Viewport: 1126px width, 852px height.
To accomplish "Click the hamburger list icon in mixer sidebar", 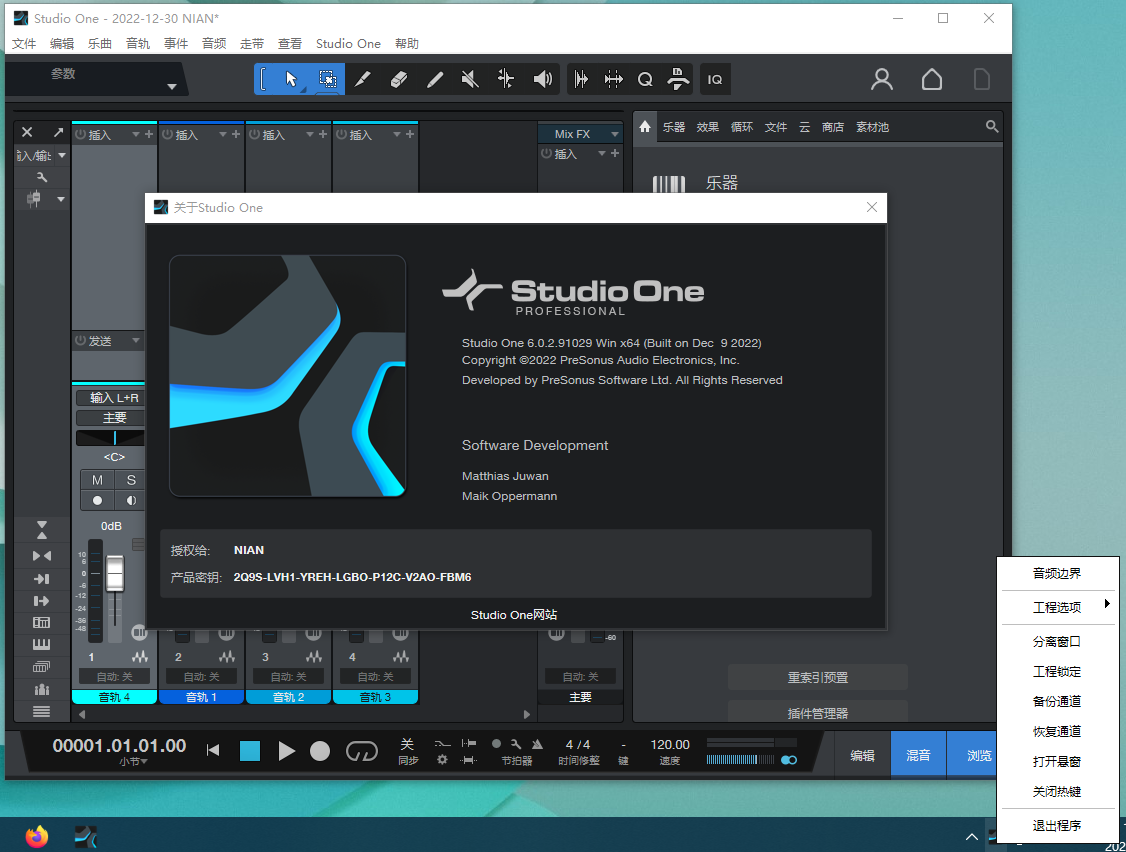I will pos(42,711).
